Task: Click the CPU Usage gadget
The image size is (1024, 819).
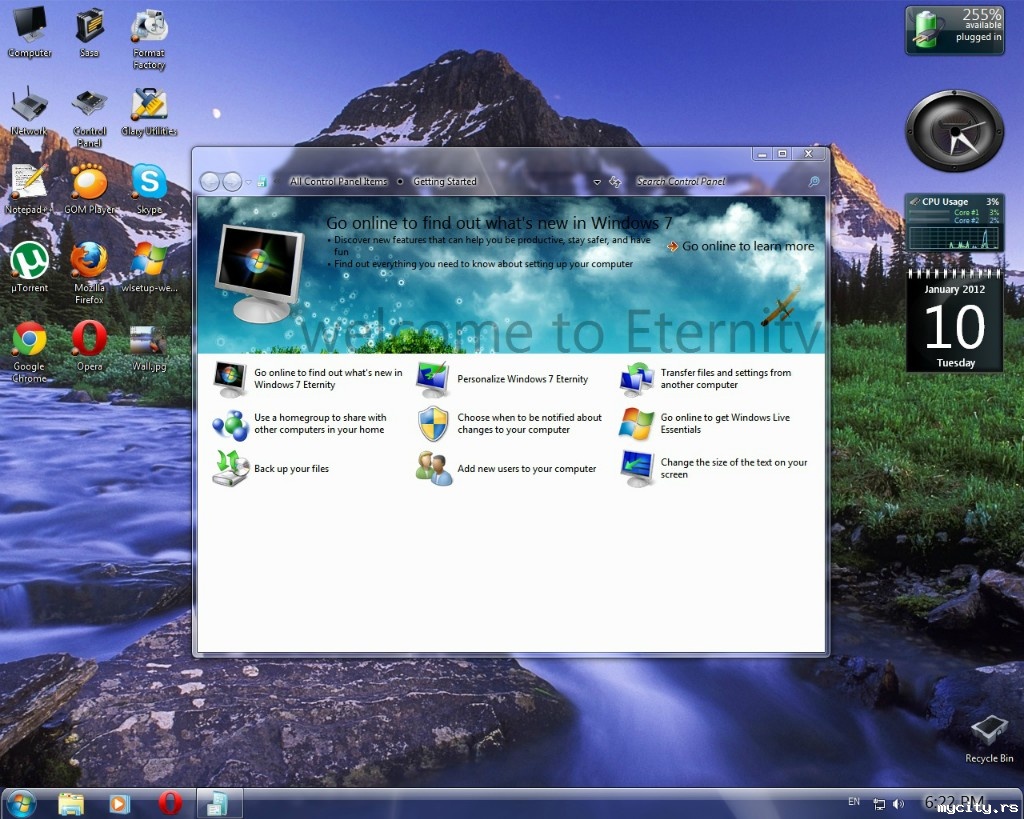Action: point(954,223)
